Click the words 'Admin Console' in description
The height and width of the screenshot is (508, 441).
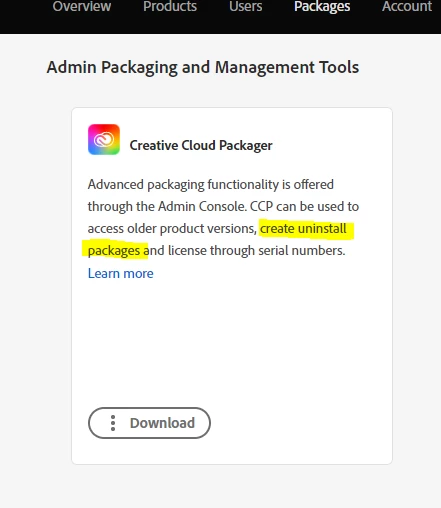point(202,206)
